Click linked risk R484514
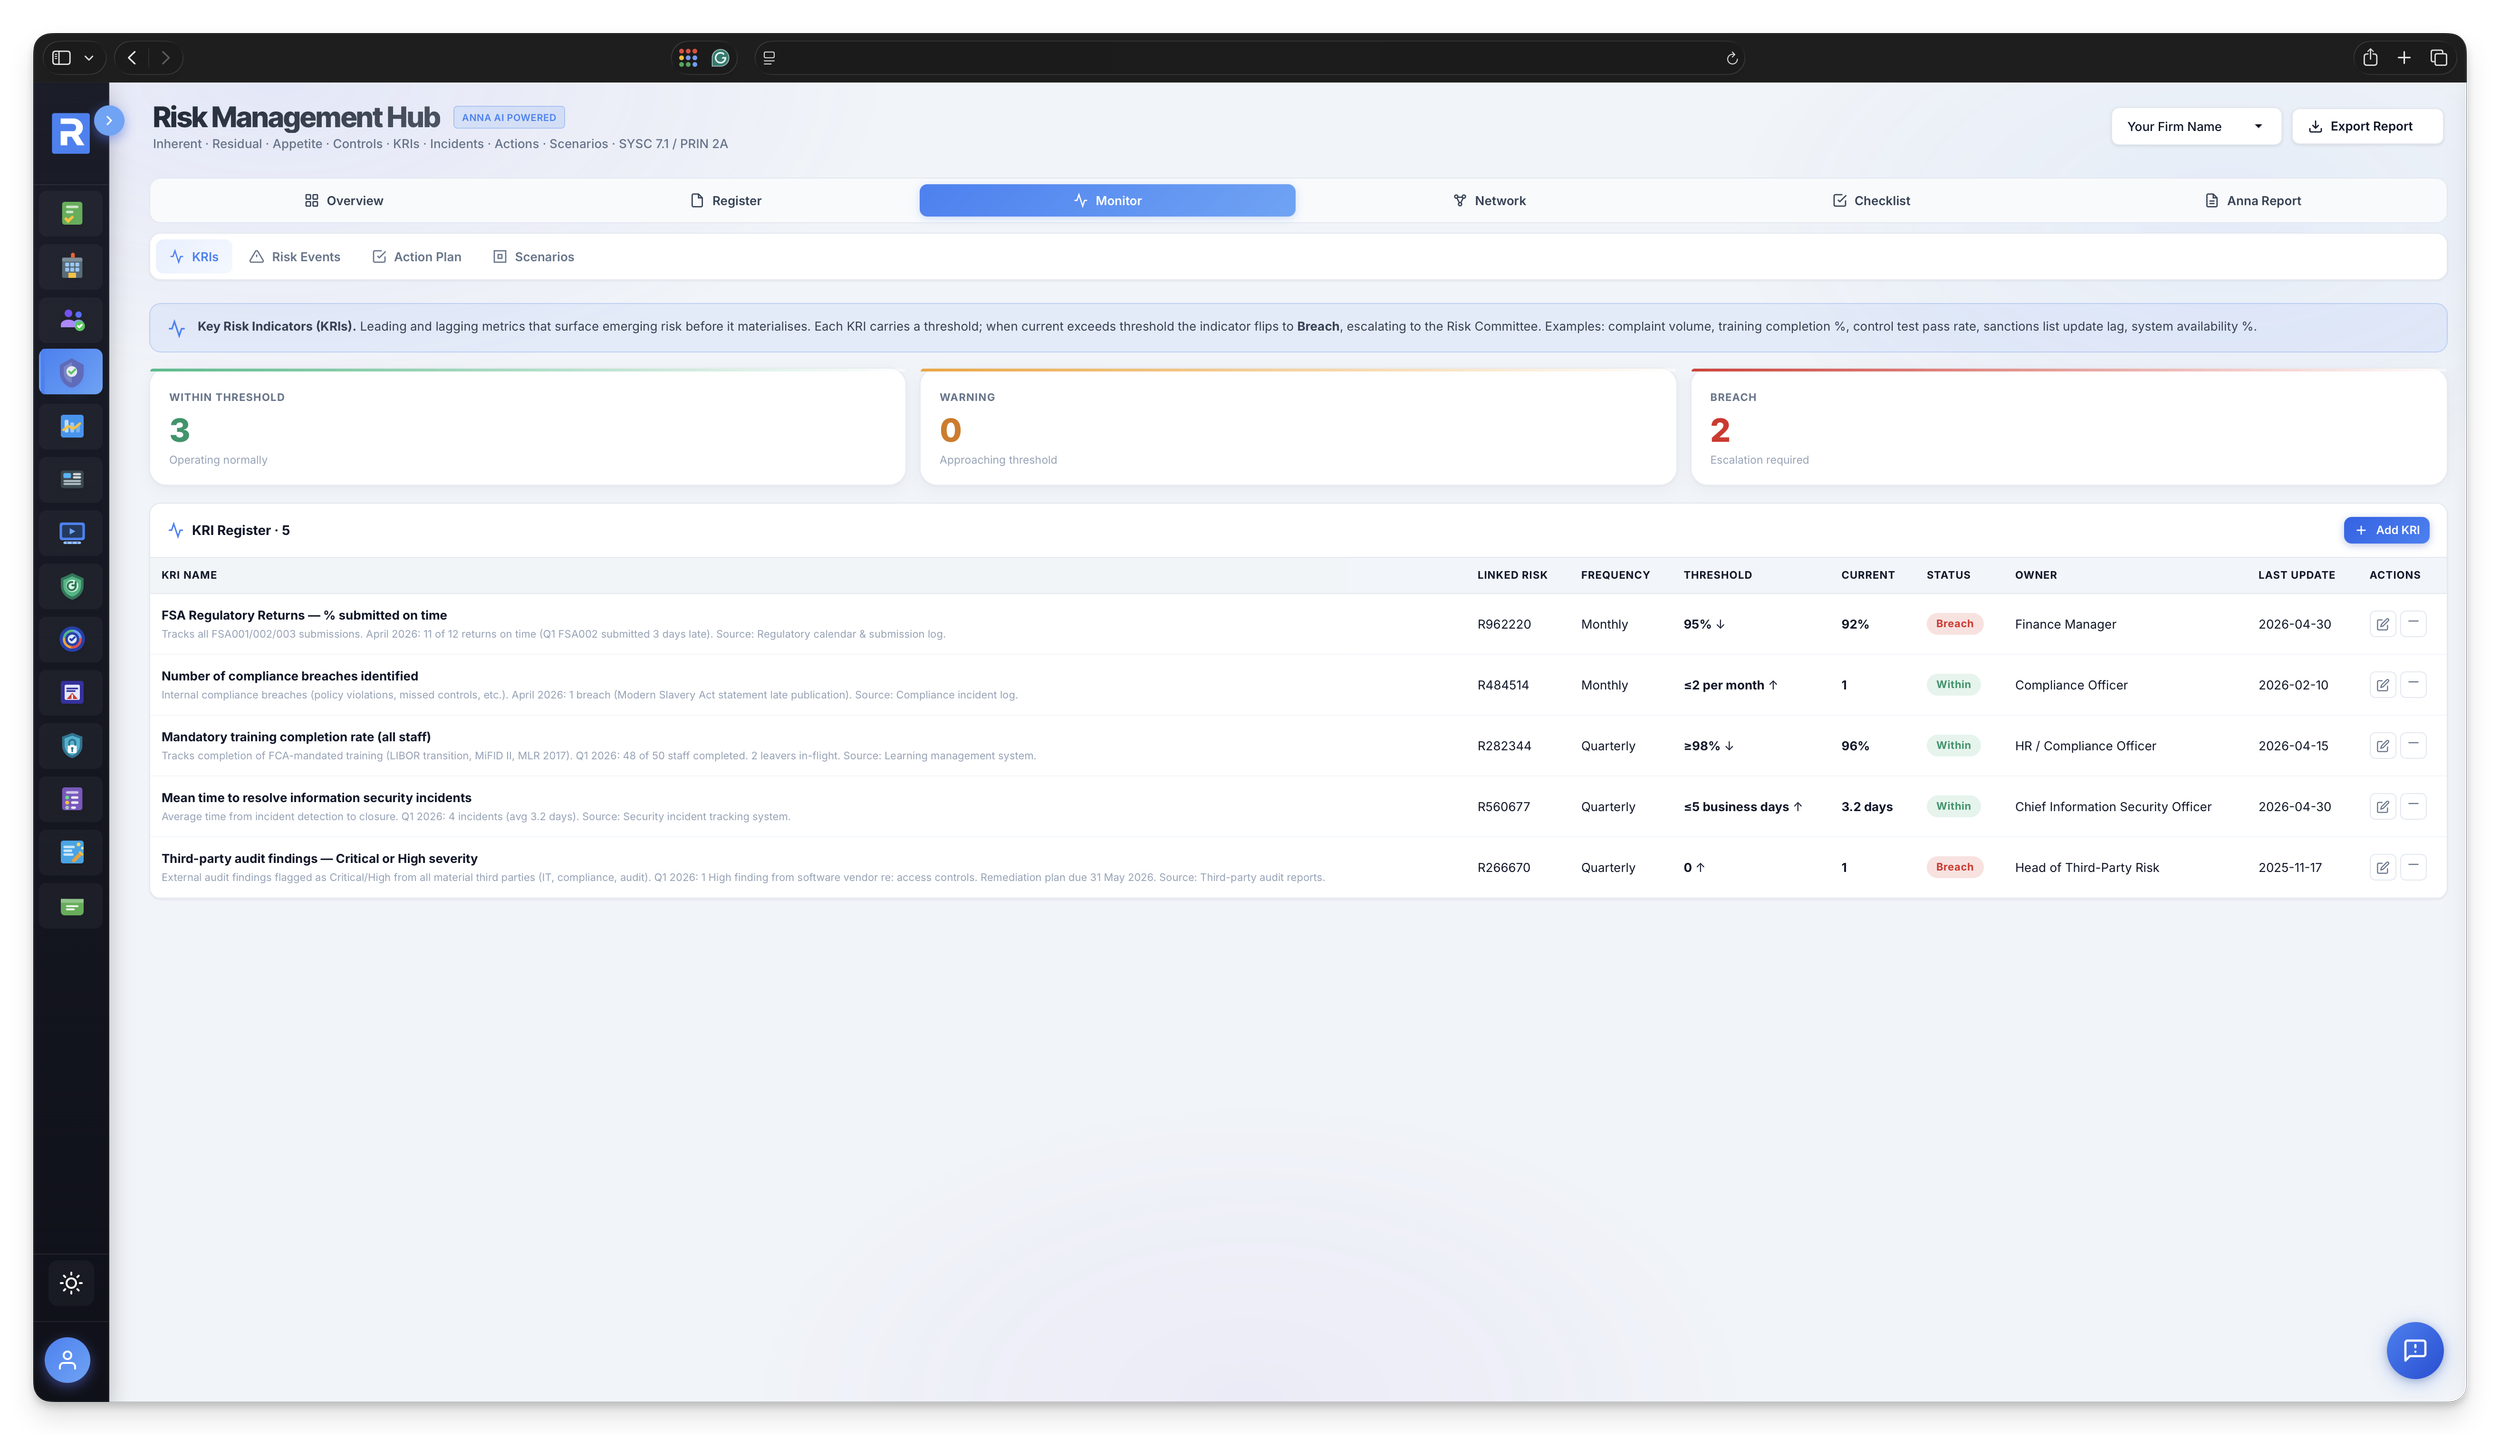 pyautogui.click(x=1503, y=685)
